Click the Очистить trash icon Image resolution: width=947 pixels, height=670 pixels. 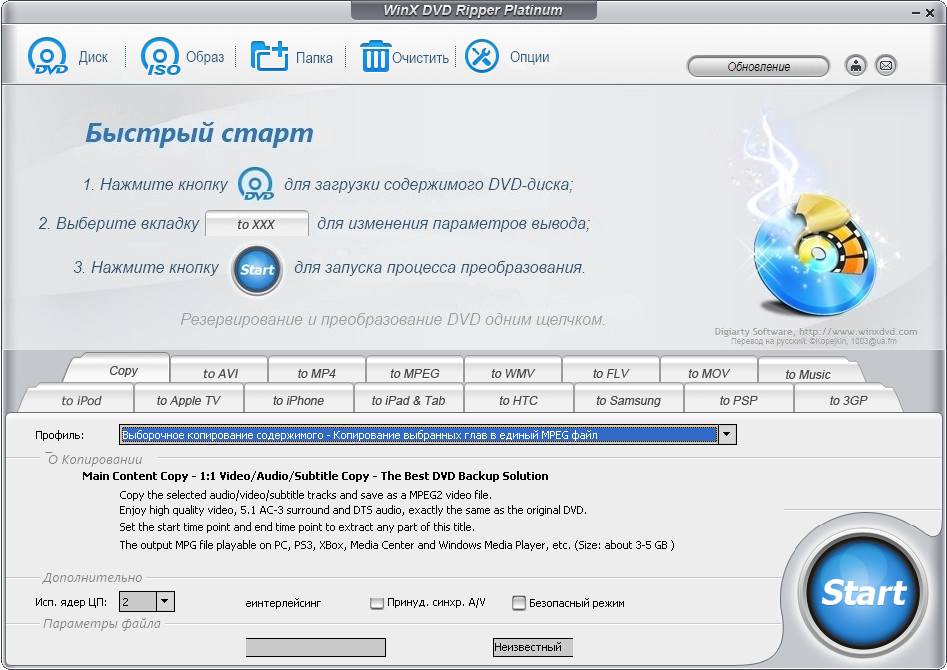click(375, 57)
